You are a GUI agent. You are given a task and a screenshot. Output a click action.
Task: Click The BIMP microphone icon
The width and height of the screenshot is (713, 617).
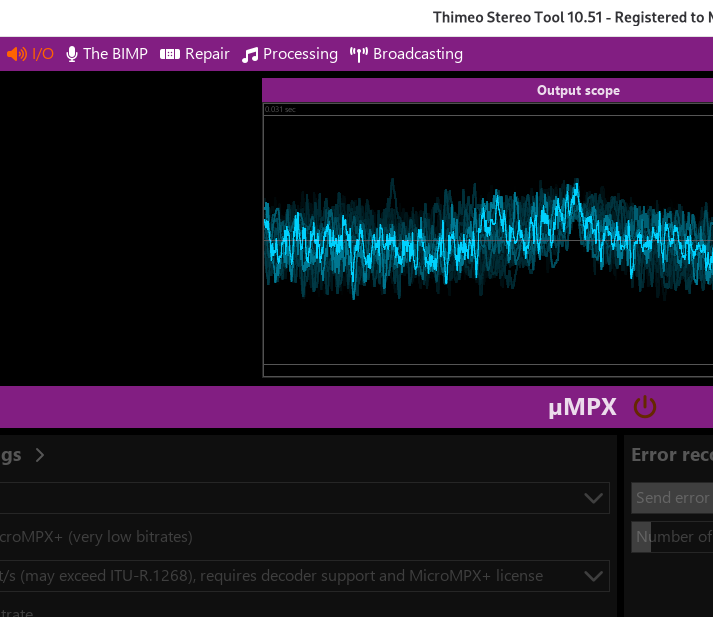tap(72, 54)
